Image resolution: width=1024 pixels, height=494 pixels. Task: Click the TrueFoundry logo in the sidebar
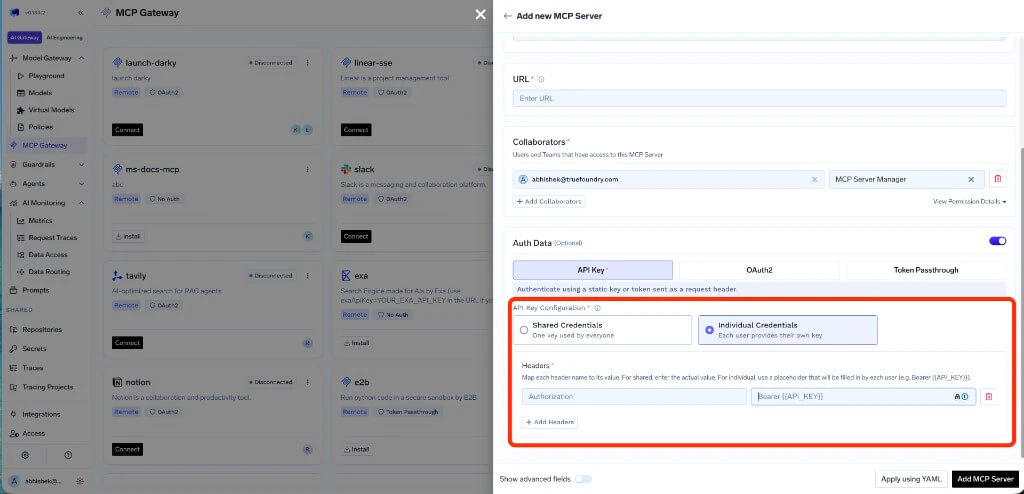click(x=14, y=13)
